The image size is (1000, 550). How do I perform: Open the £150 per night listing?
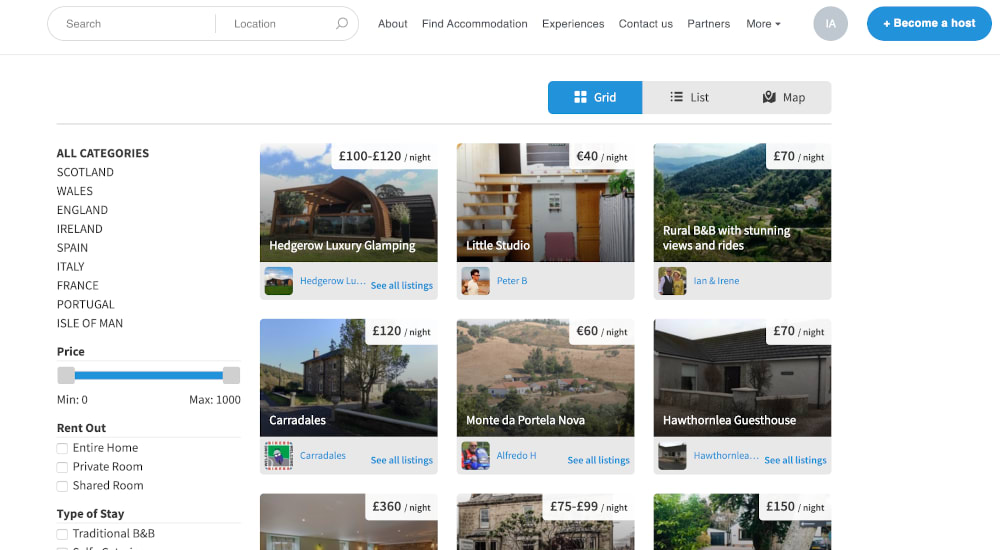742,522
